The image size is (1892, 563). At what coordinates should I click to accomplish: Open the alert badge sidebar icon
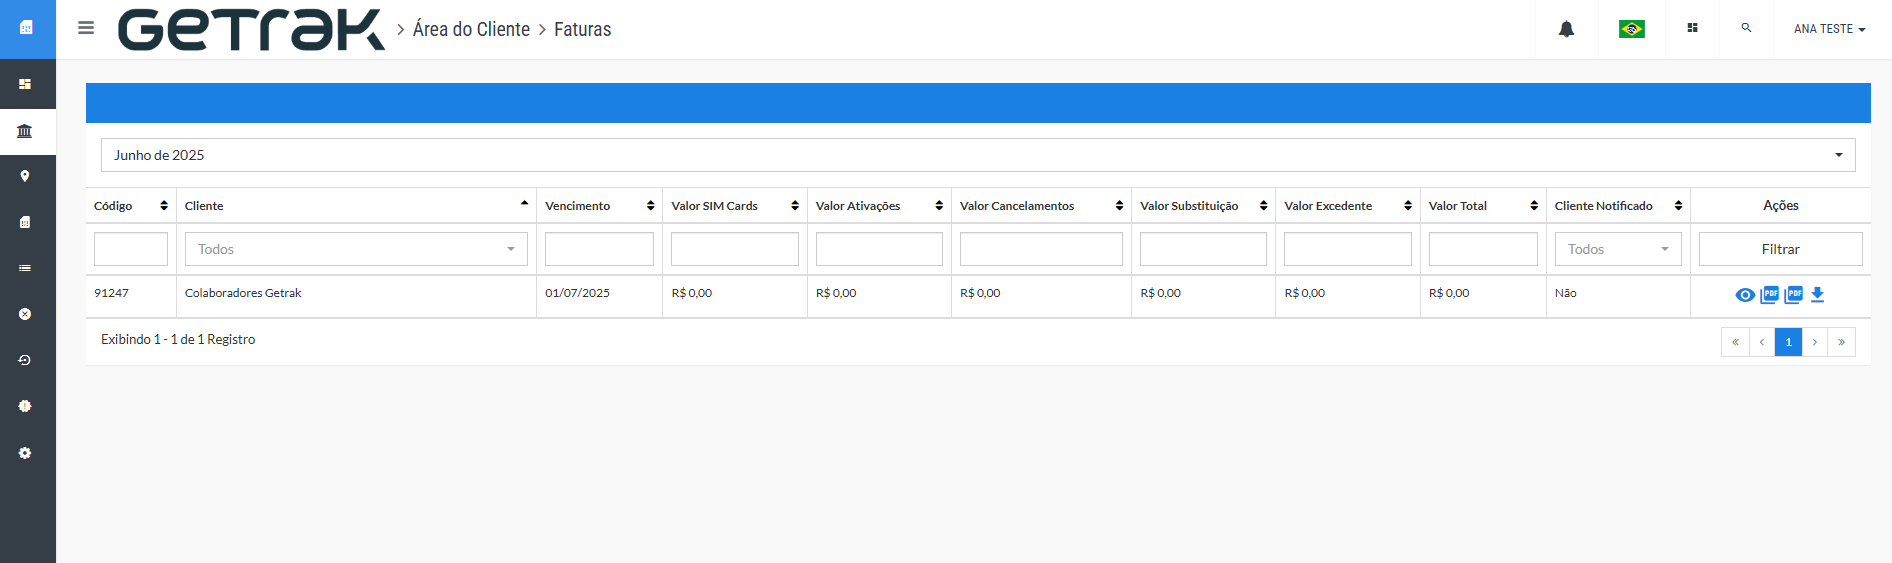(25, 406)
